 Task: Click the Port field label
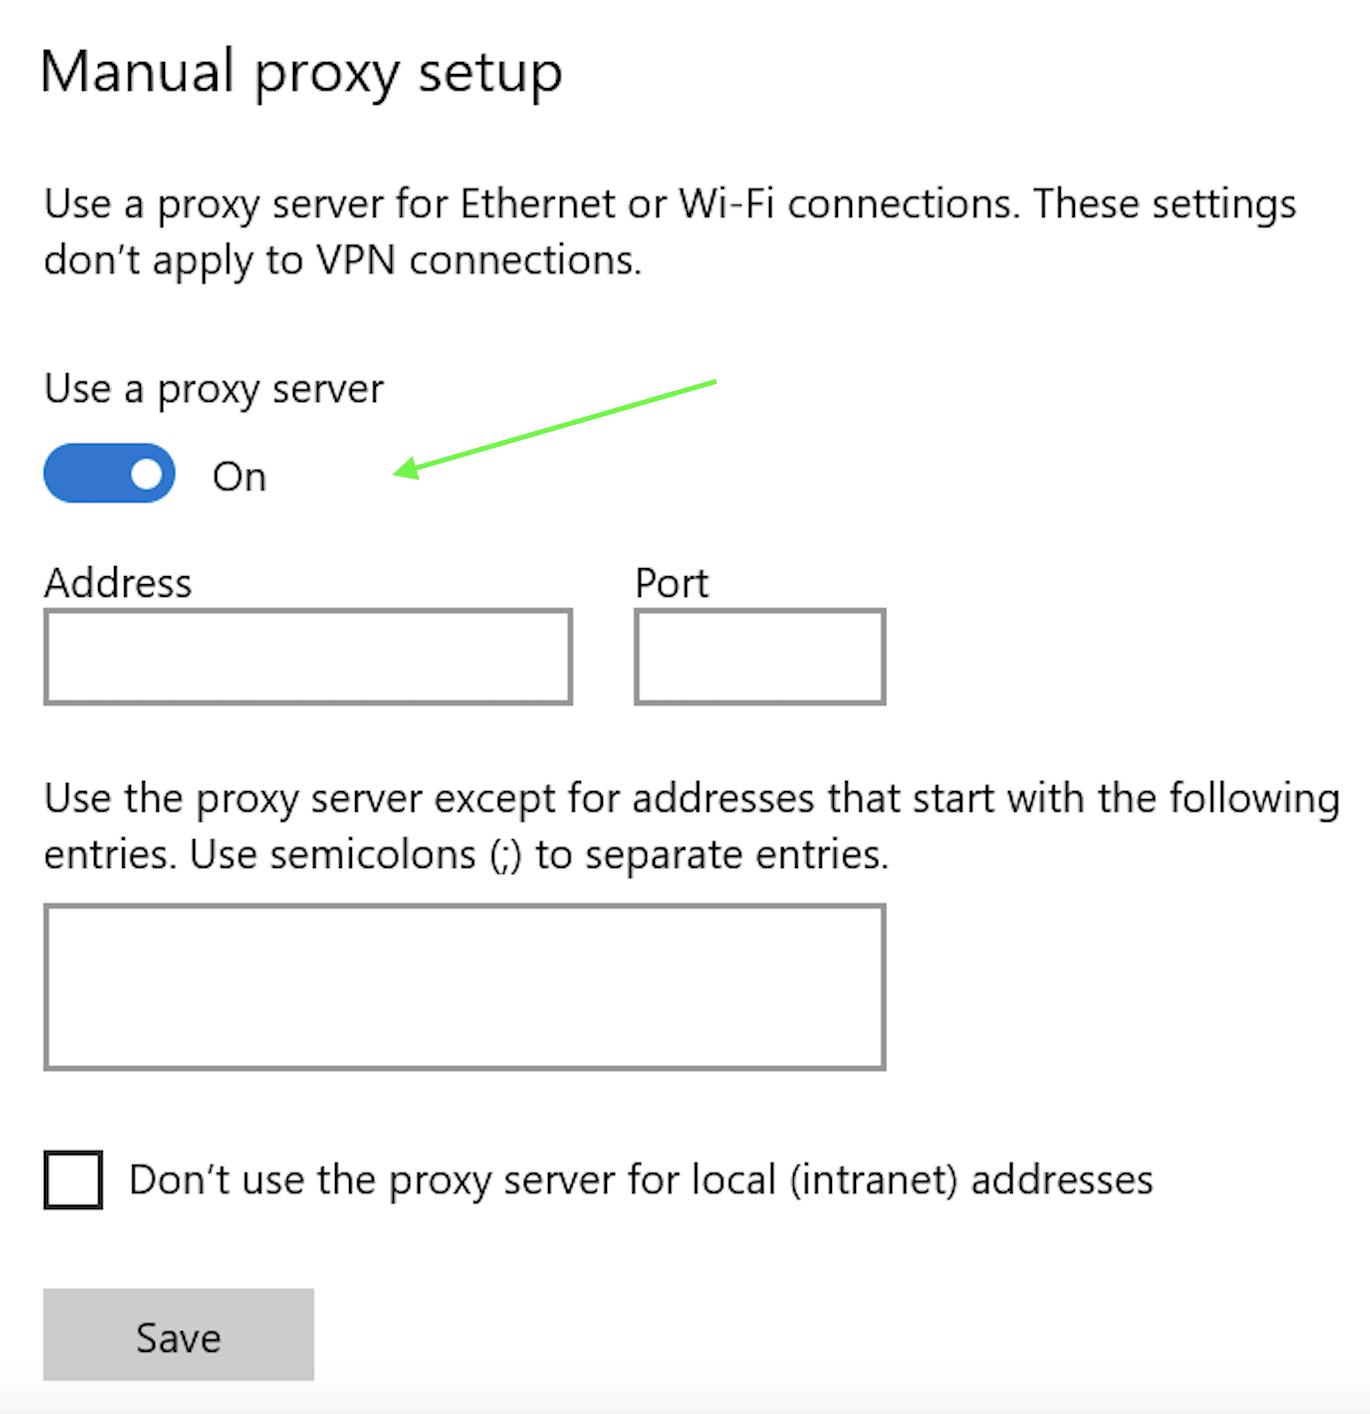pyautogui.click(x=671, y=583)
